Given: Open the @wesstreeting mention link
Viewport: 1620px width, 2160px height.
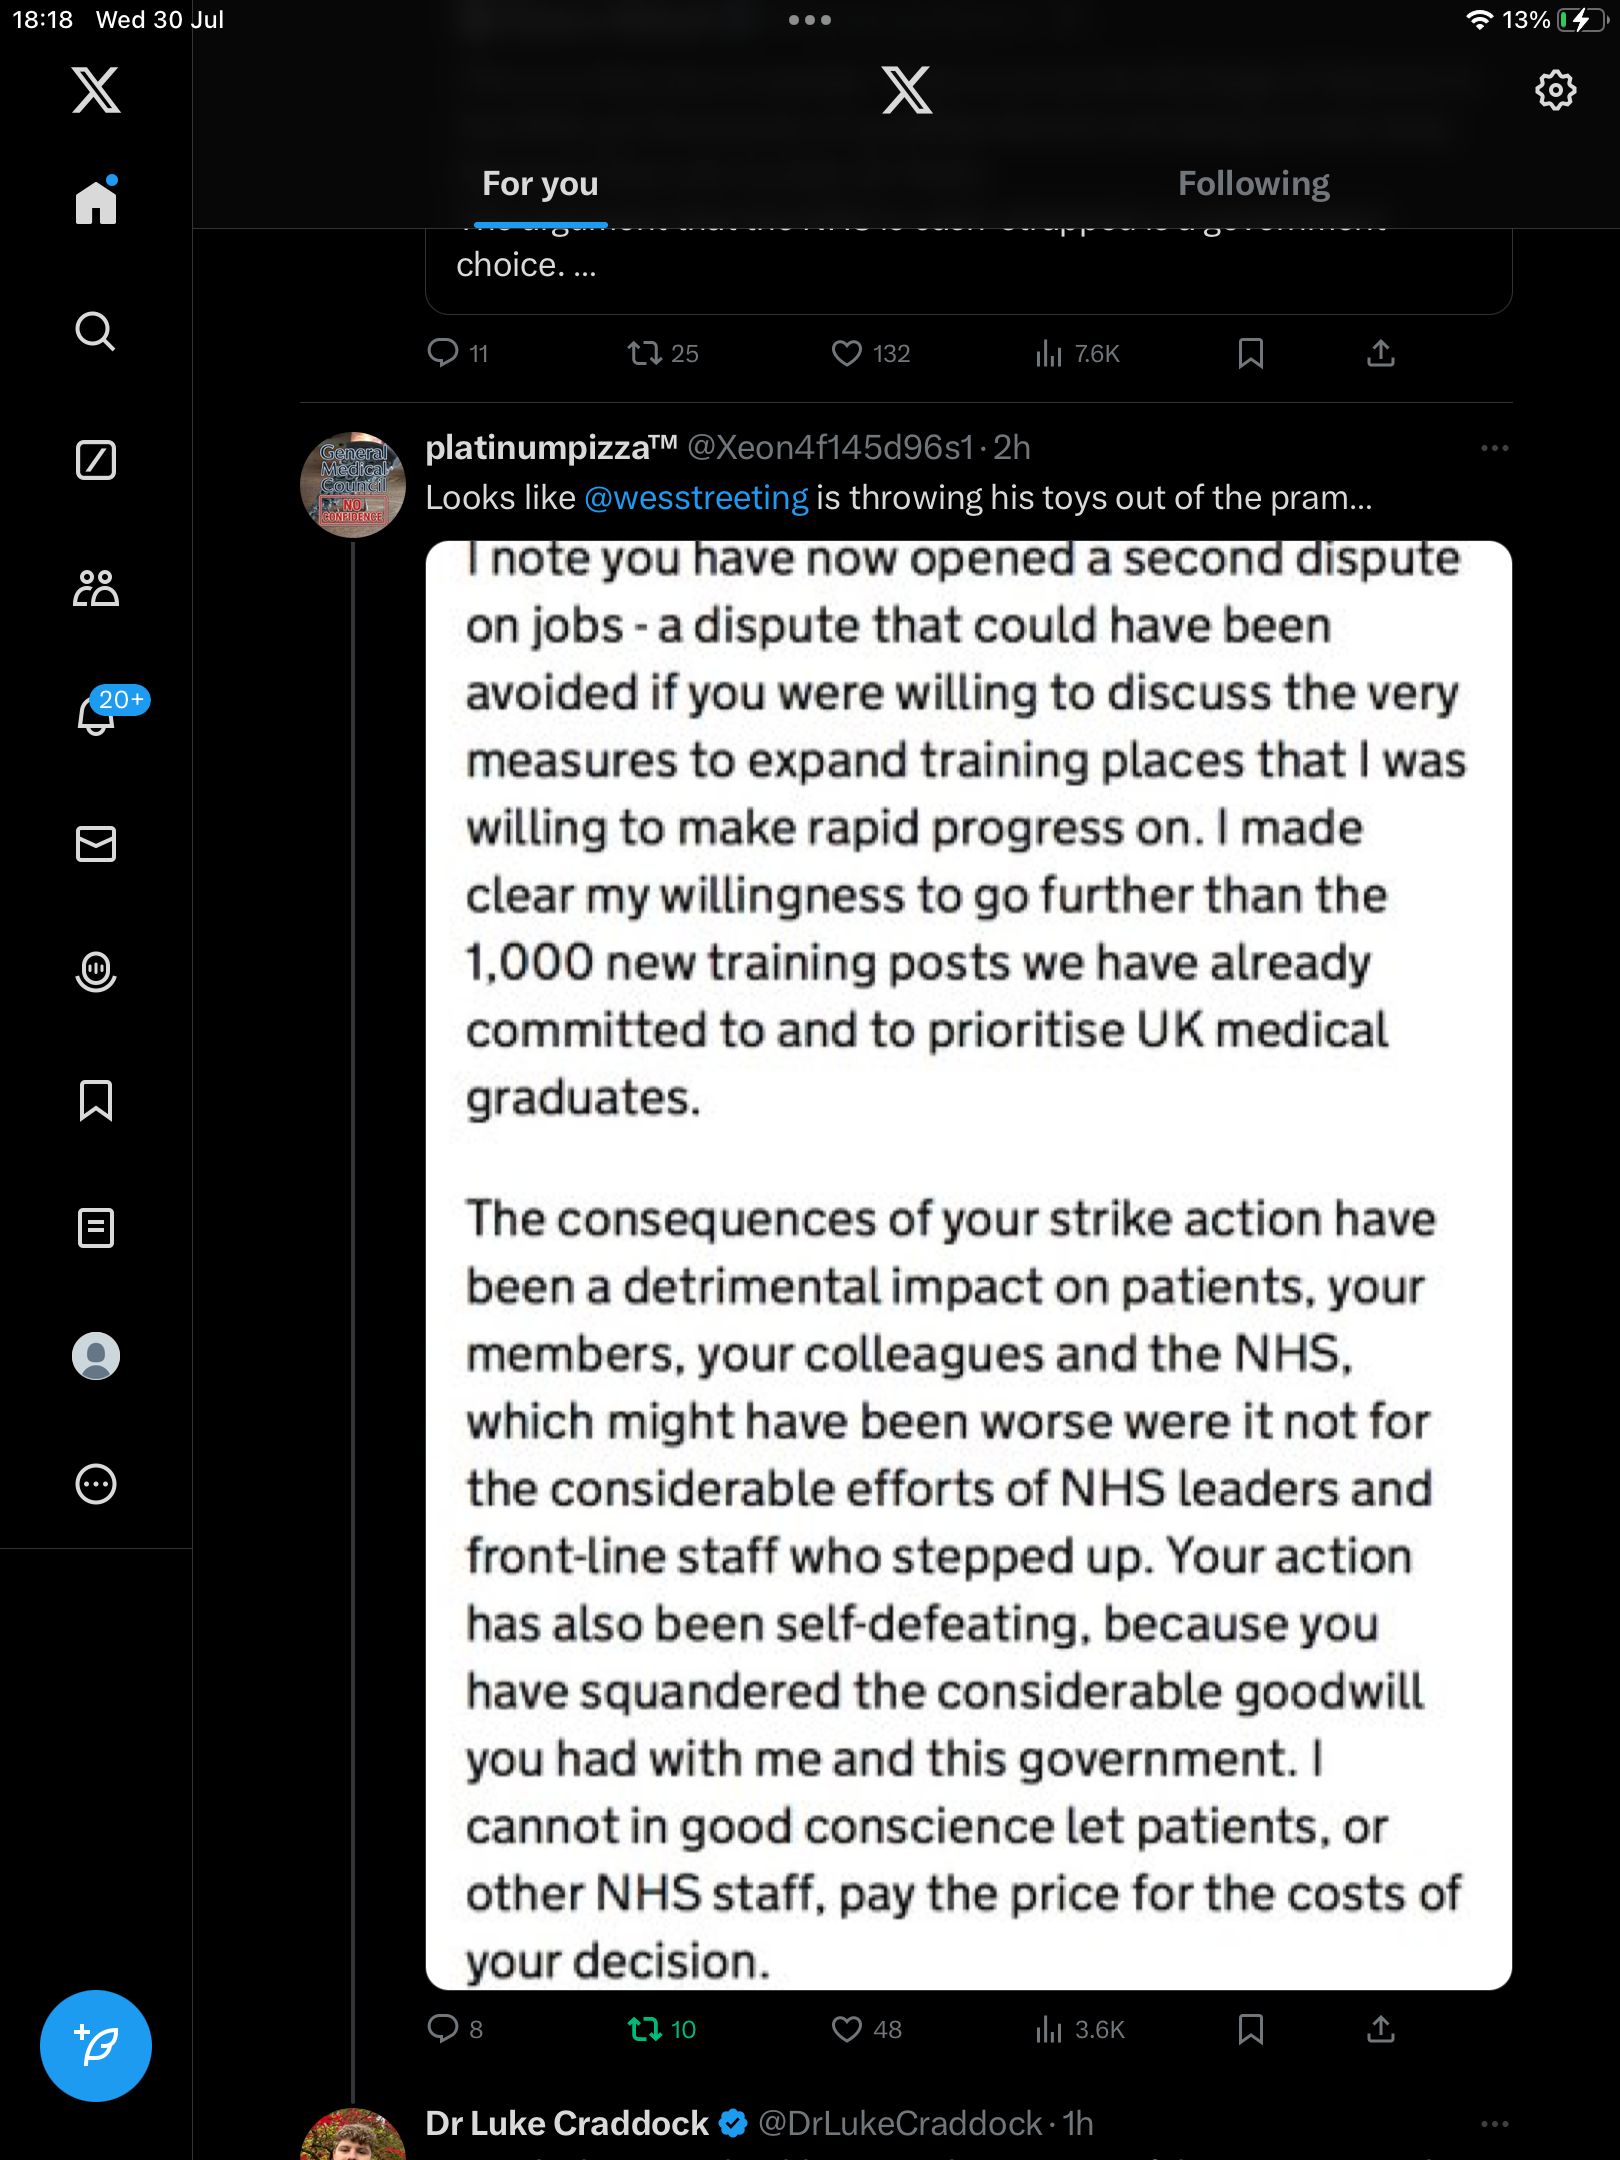Looking at the screenshot, I should 696,498.
